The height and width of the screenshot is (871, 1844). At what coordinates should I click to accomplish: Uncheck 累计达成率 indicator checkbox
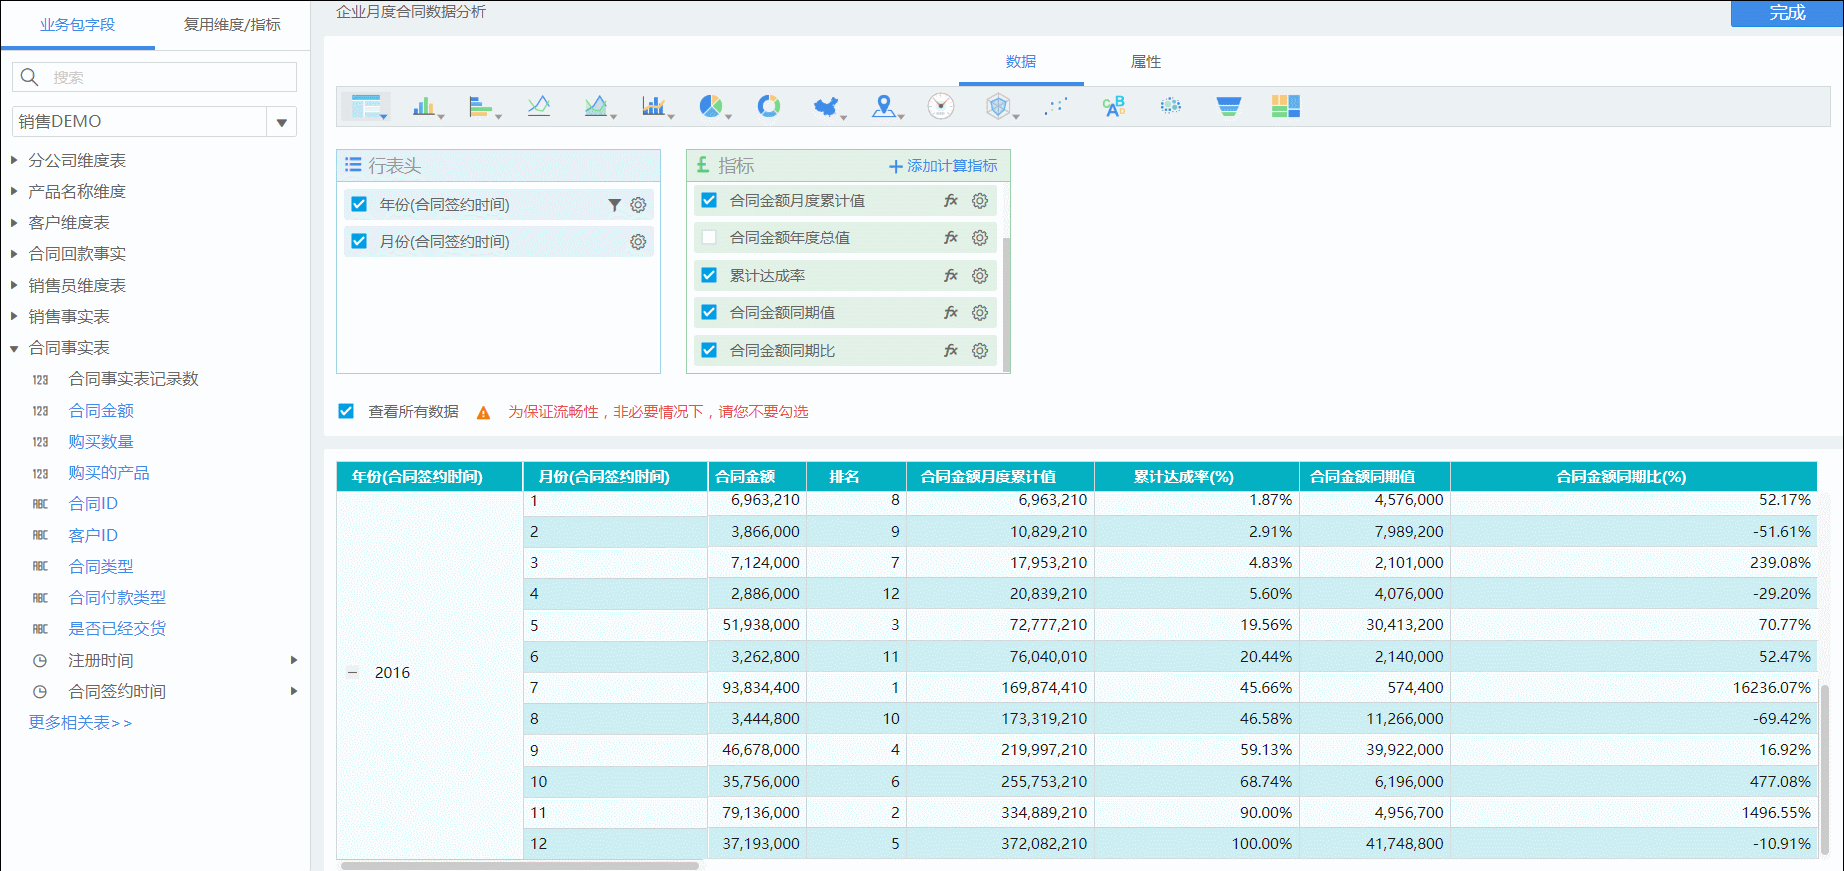[709, 275]
